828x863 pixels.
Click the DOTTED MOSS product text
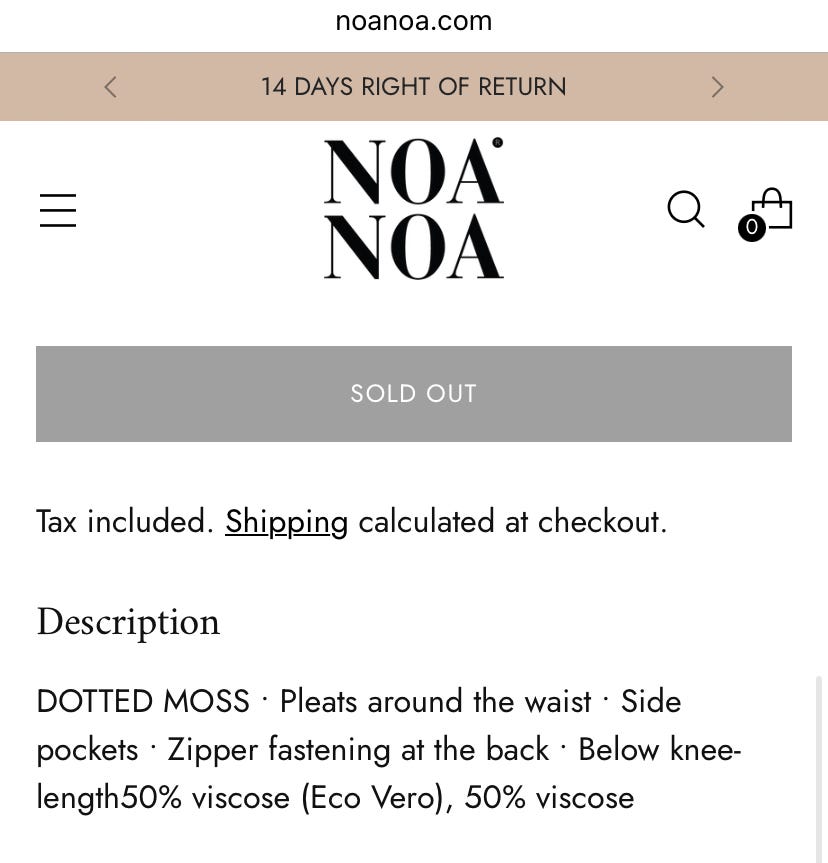click(143, 702)
